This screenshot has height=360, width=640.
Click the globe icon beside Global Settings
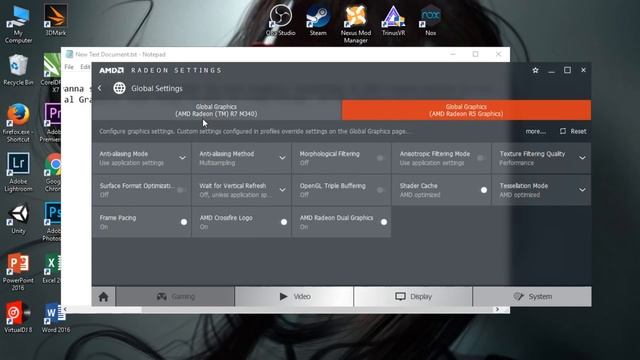click(x=119, y=88)
